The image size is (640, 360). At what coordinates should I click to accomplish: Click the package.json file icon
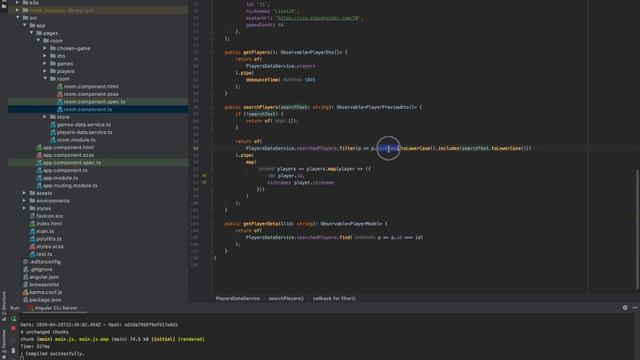25,300
